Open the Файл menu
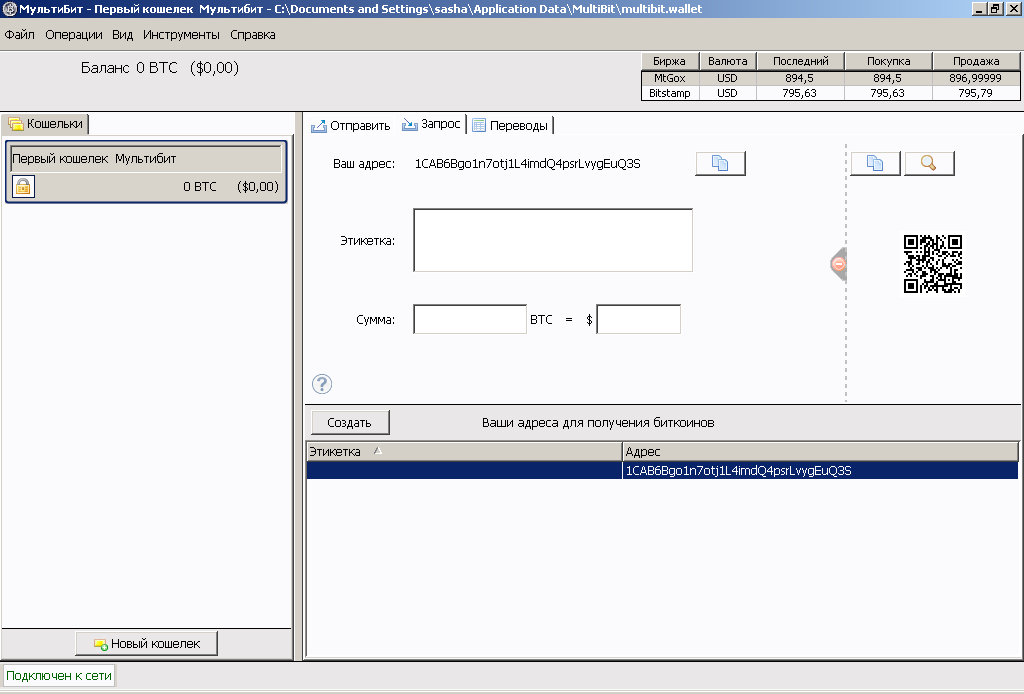The height and width of the screenshot is (694, 1024). [20, 35]
